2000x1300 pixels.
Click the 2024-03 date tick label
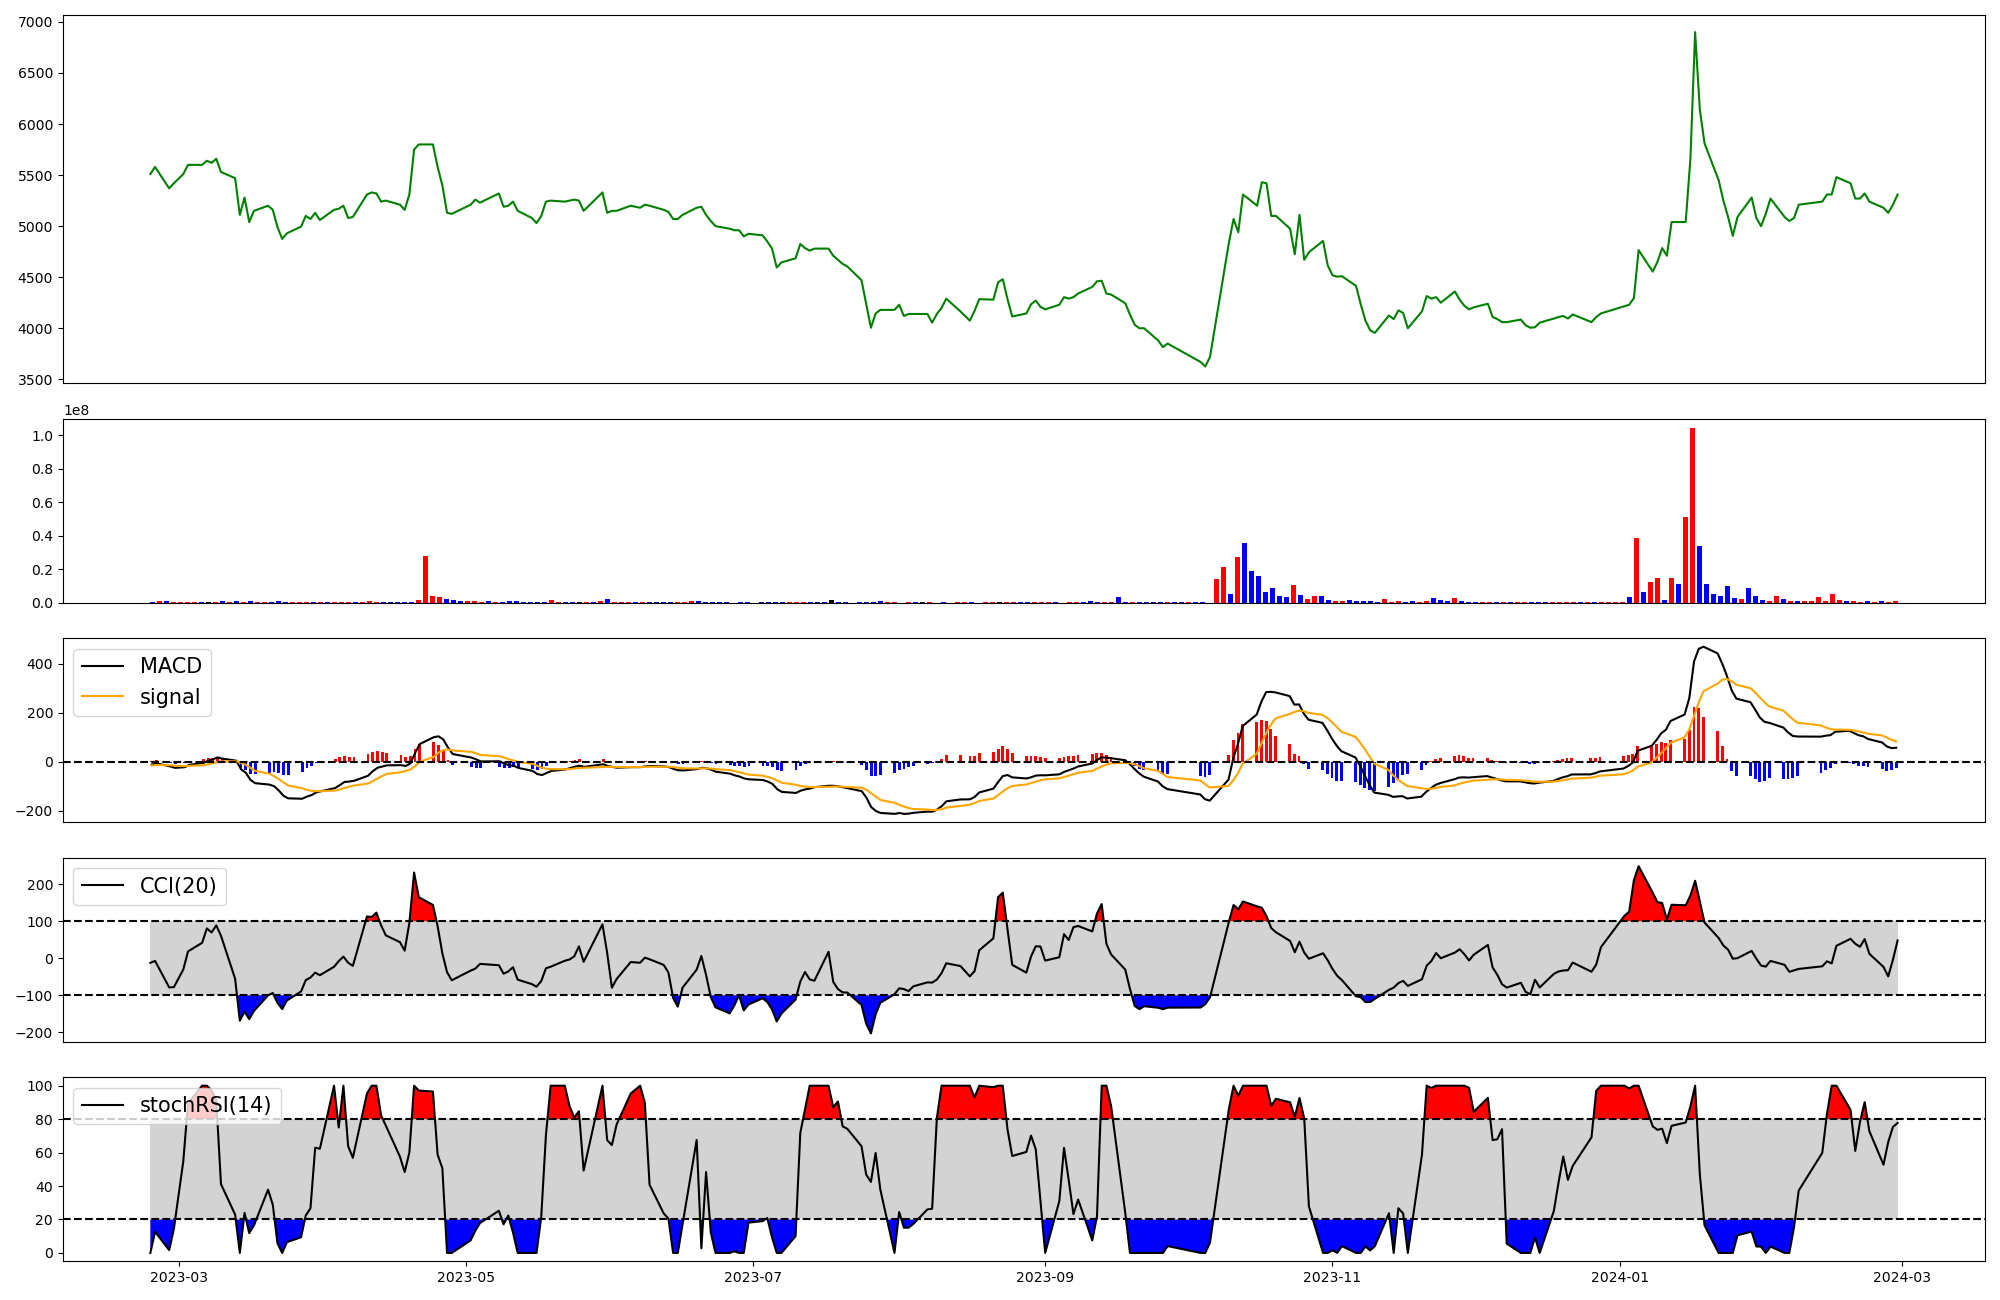click(1900, 1277)
